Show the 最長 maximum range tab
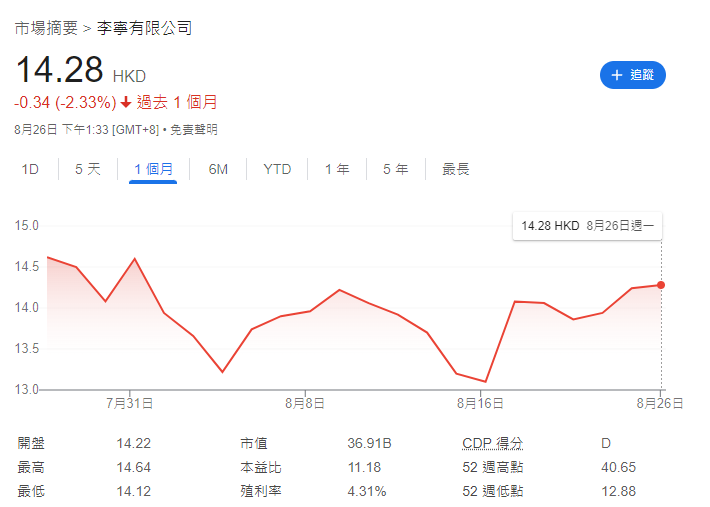 [x=456, y=170]
